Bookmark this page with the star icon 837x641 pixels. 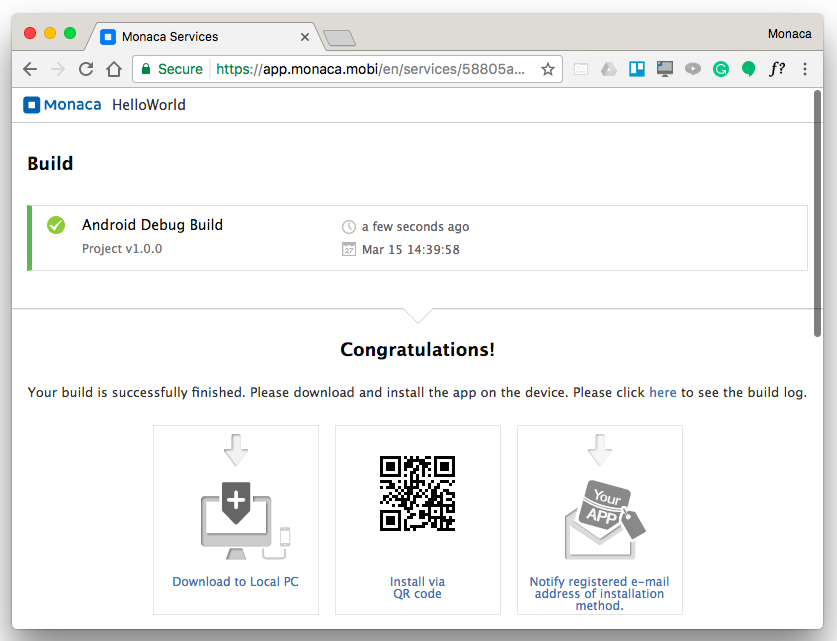(x=547, y=69)
